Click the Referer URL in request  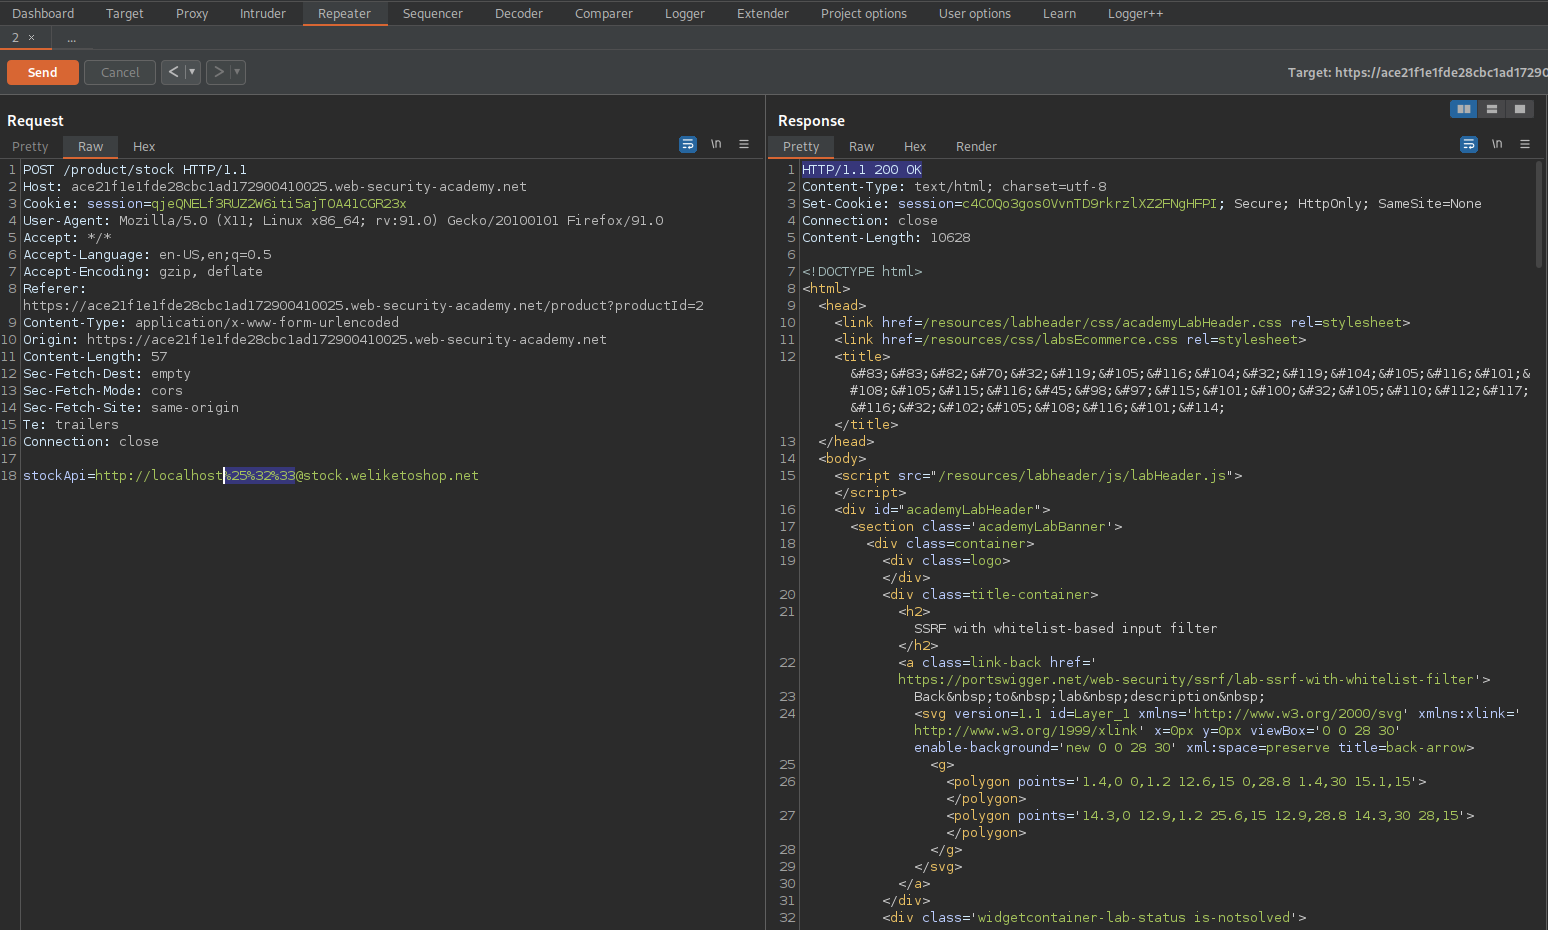pos(363,305)
